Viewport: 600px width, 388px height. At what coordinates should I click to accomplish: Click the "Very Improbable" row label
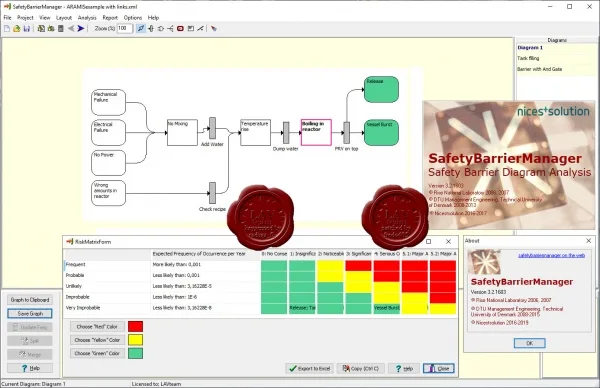83,308
